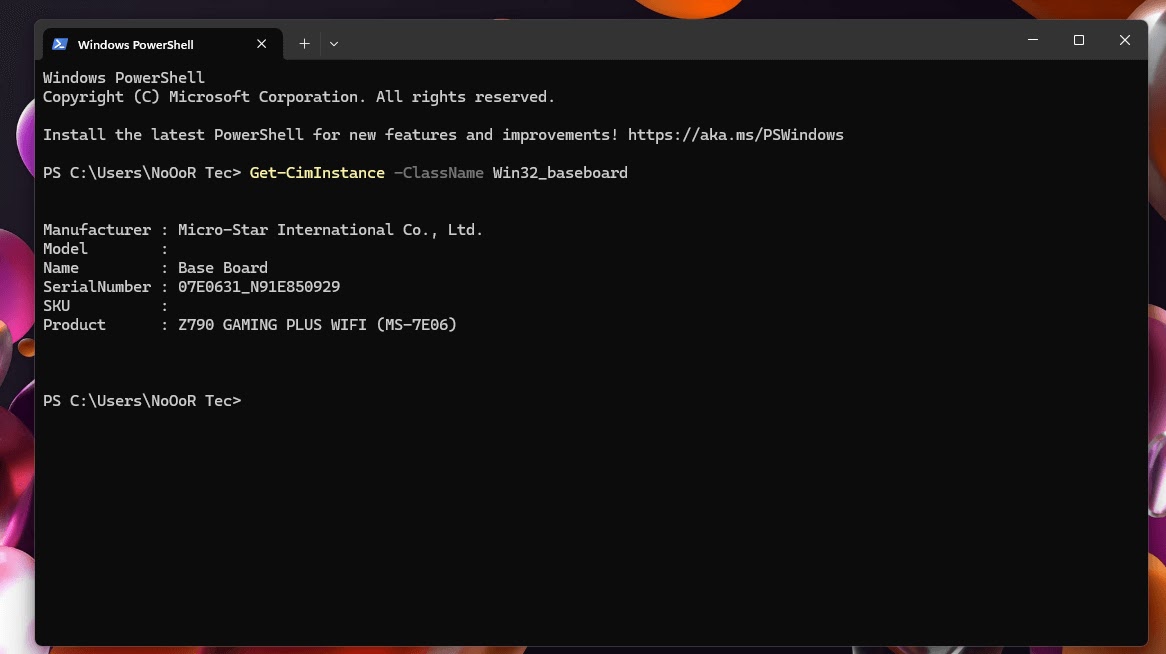
Task: Click manufacturer value Micro-Star International Co., Ltd.
Action: (x=330, y=230)
